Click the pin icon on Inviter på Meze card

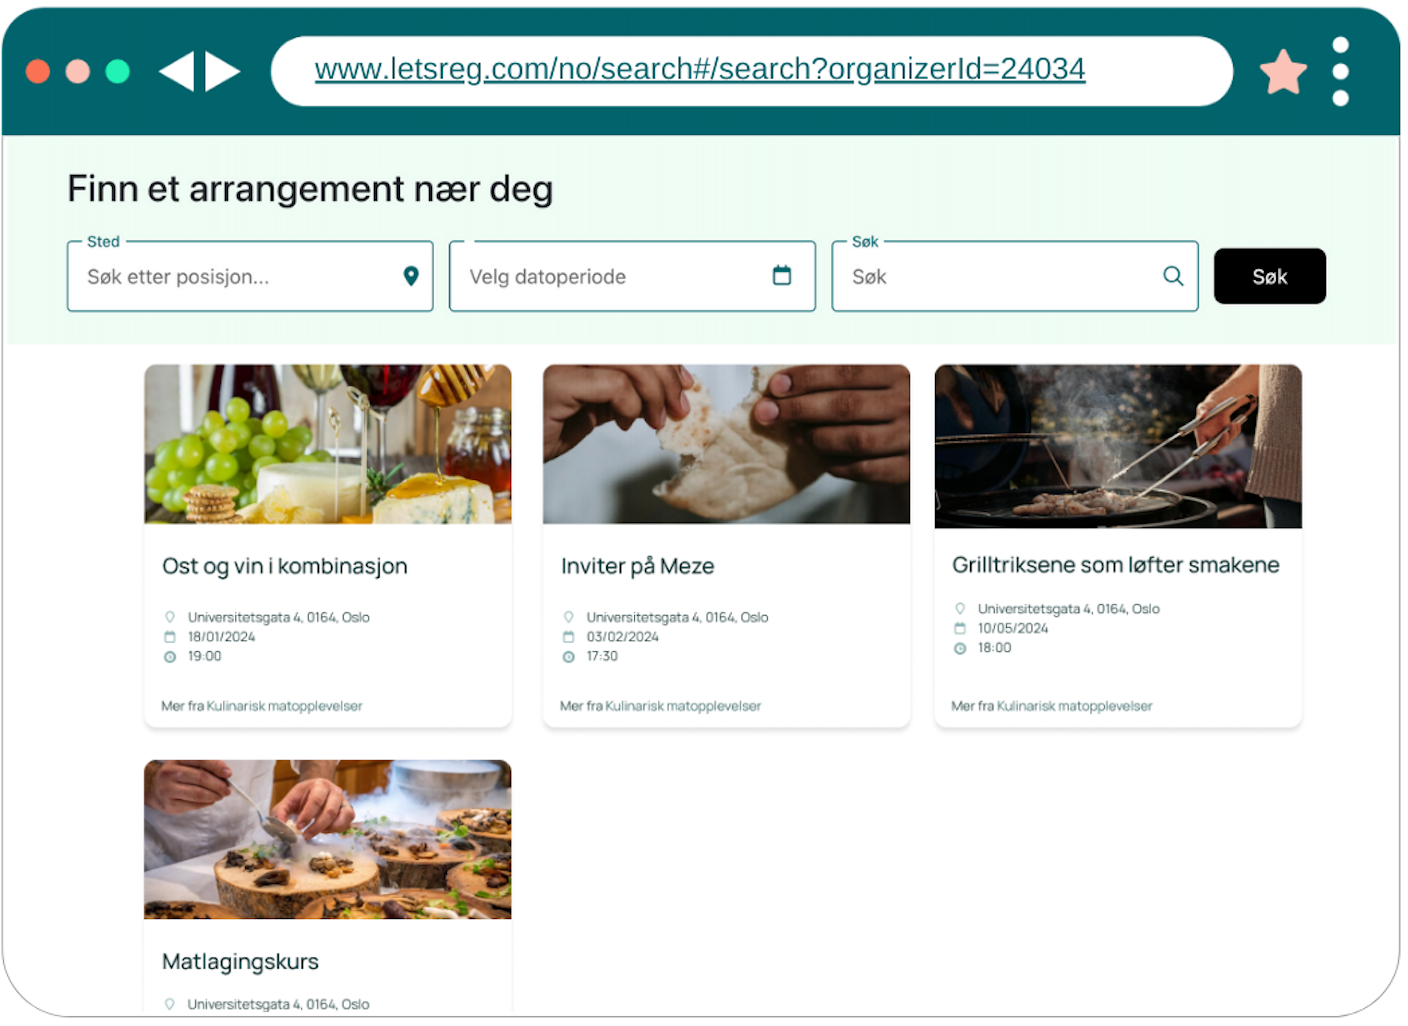[569, 617]
